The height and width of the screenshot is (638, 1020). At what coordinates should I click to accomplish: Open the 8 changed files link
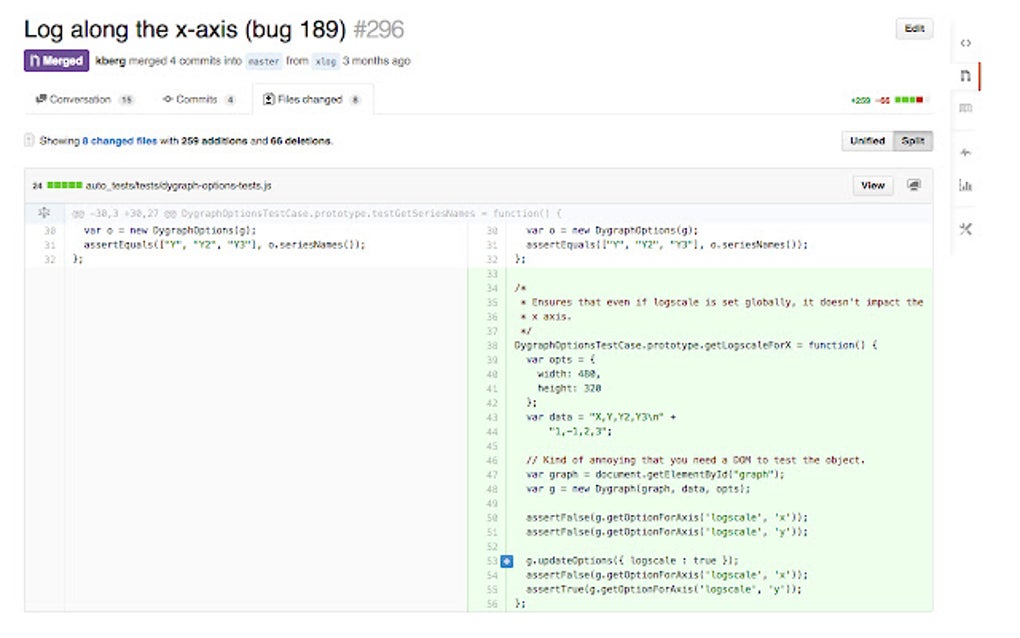[x=120, y=140]
